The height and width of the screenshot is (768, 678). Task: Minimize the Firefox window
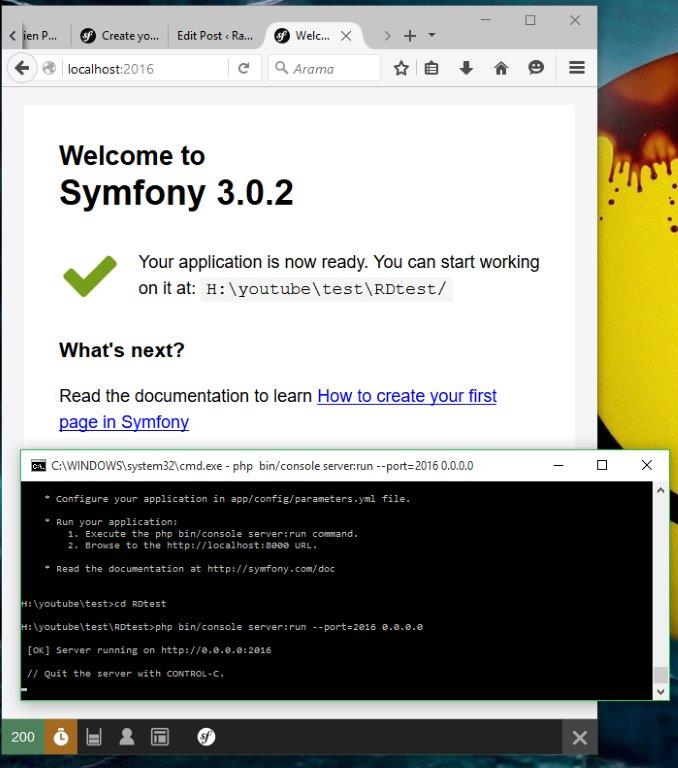point(485,20)
